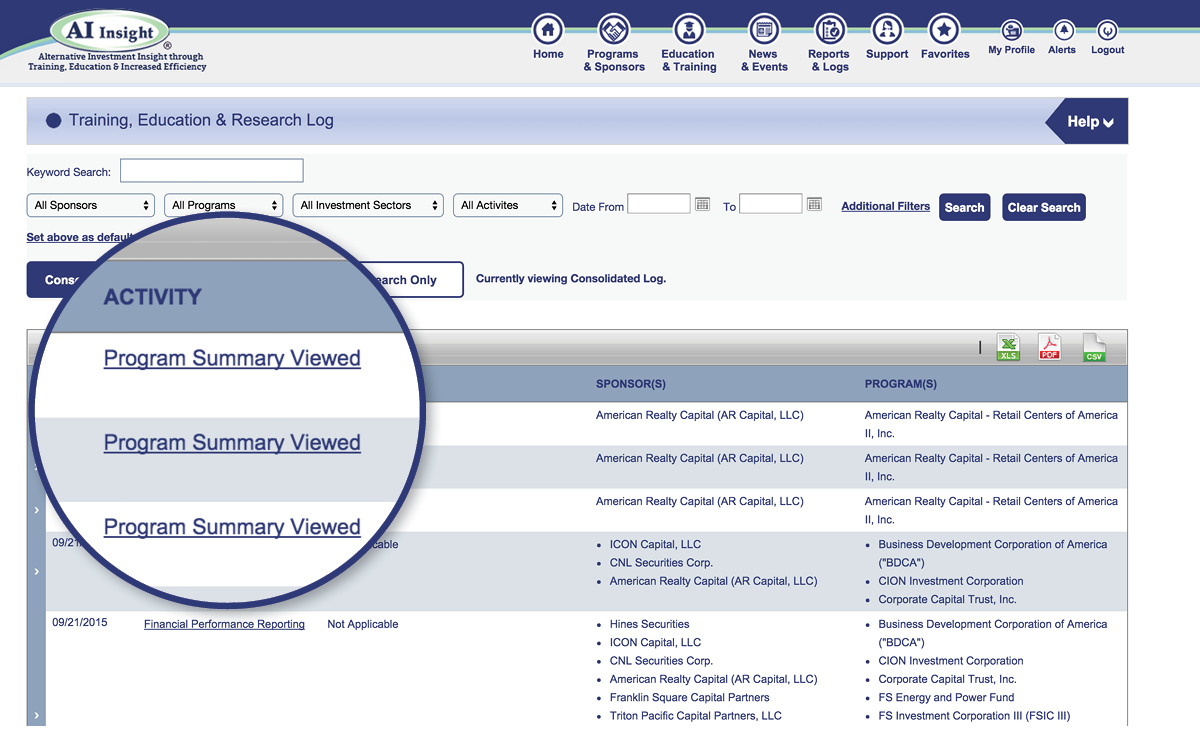Open the Financial Performance Reporting link
Image resolution: width=1200 pixels, height=750 pixels.
(225, 624)
